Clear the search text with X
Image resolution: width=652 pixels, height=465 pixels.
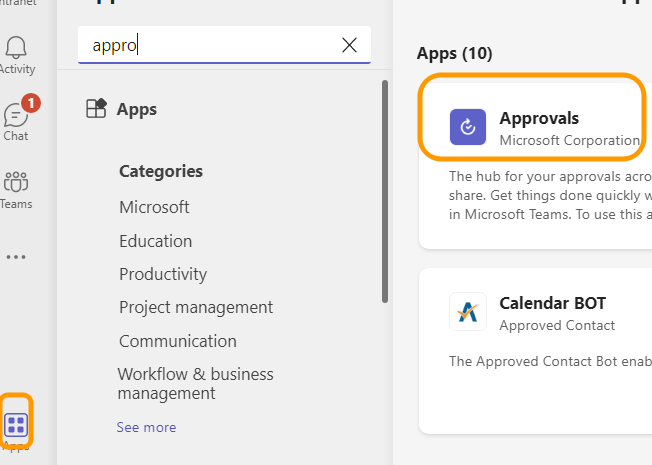pos(349,44)
